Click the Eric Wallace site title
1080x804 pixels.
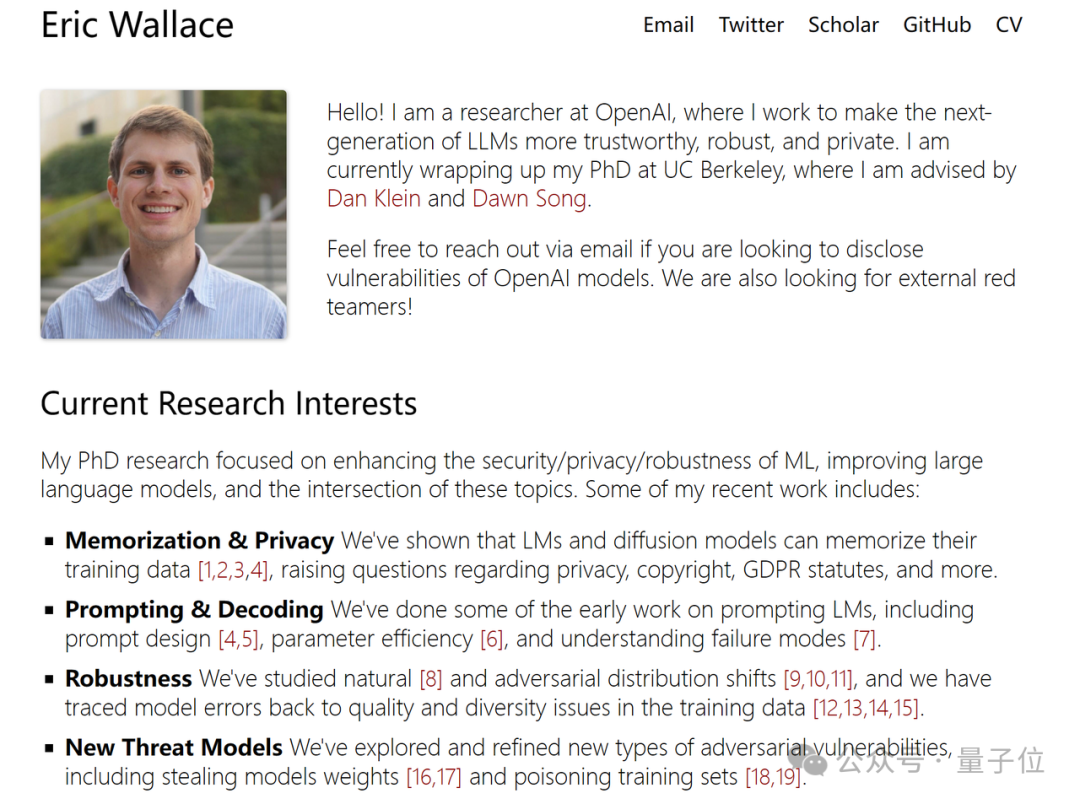(137, 25)
